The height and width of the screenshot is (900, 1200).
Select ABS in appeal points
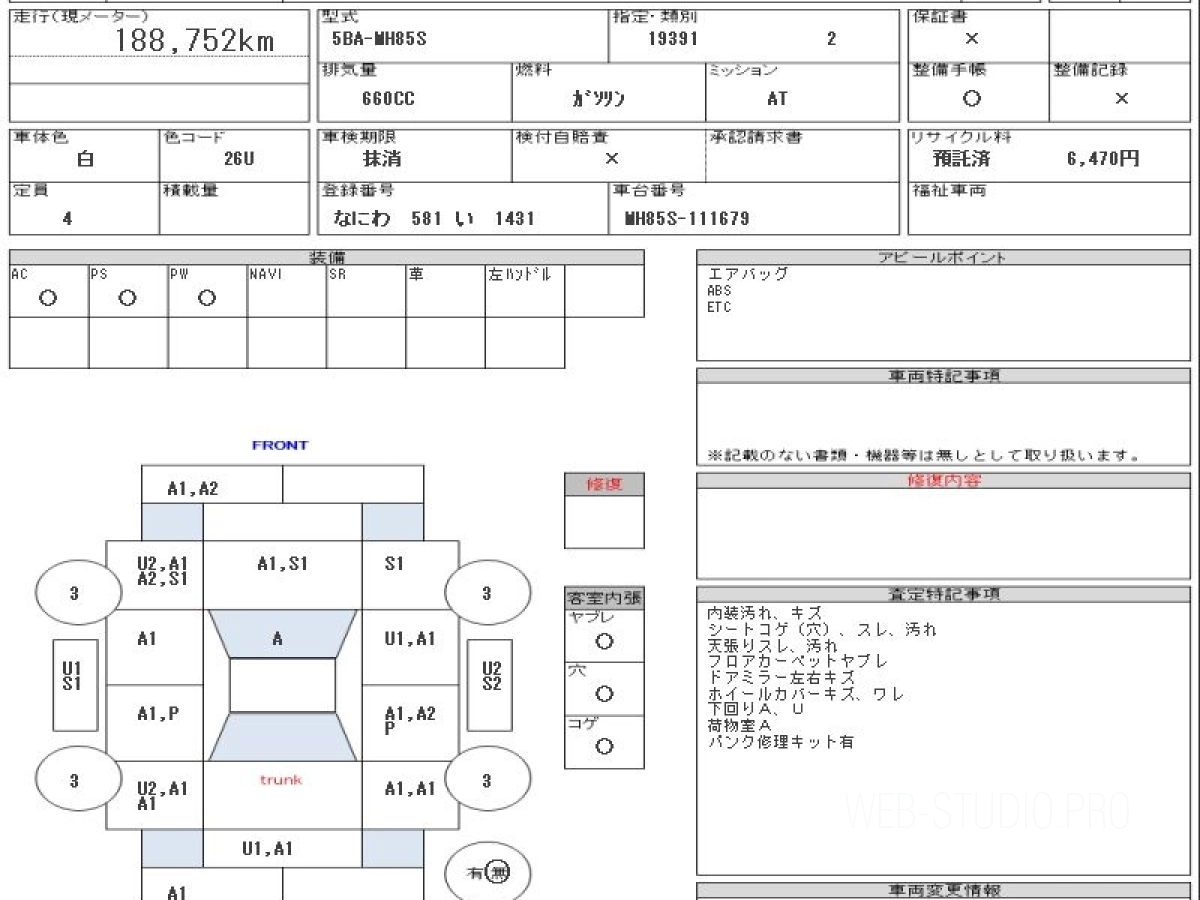pos(719,291)
